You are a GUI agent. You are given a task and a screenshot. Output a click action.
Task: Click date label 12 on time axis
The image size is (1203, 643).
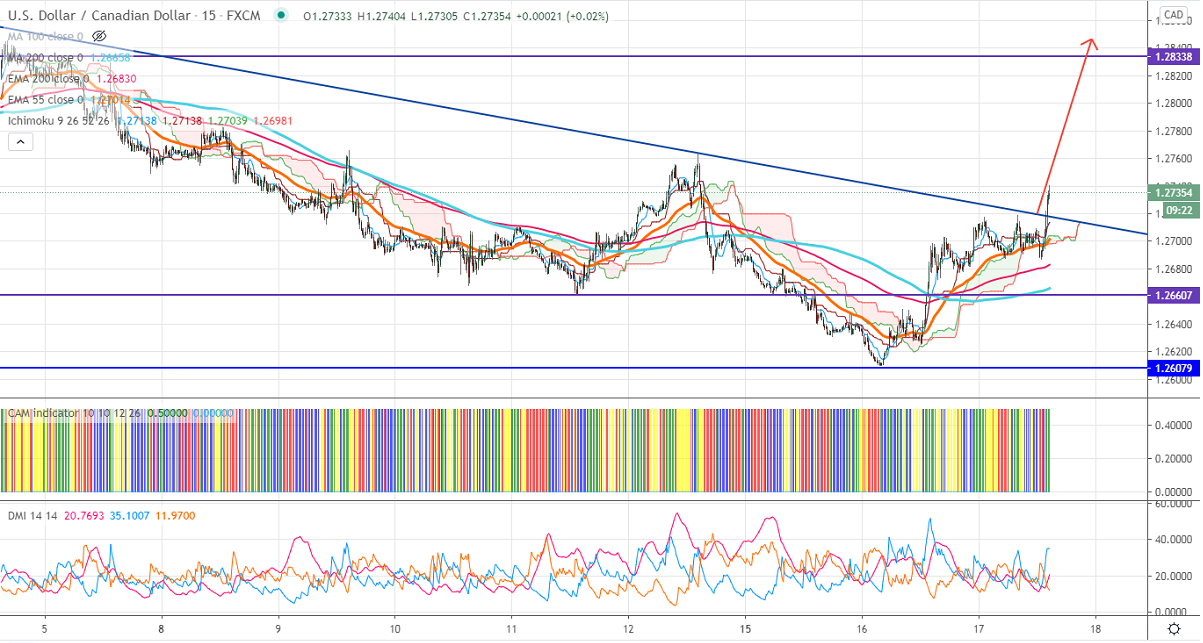627,630
